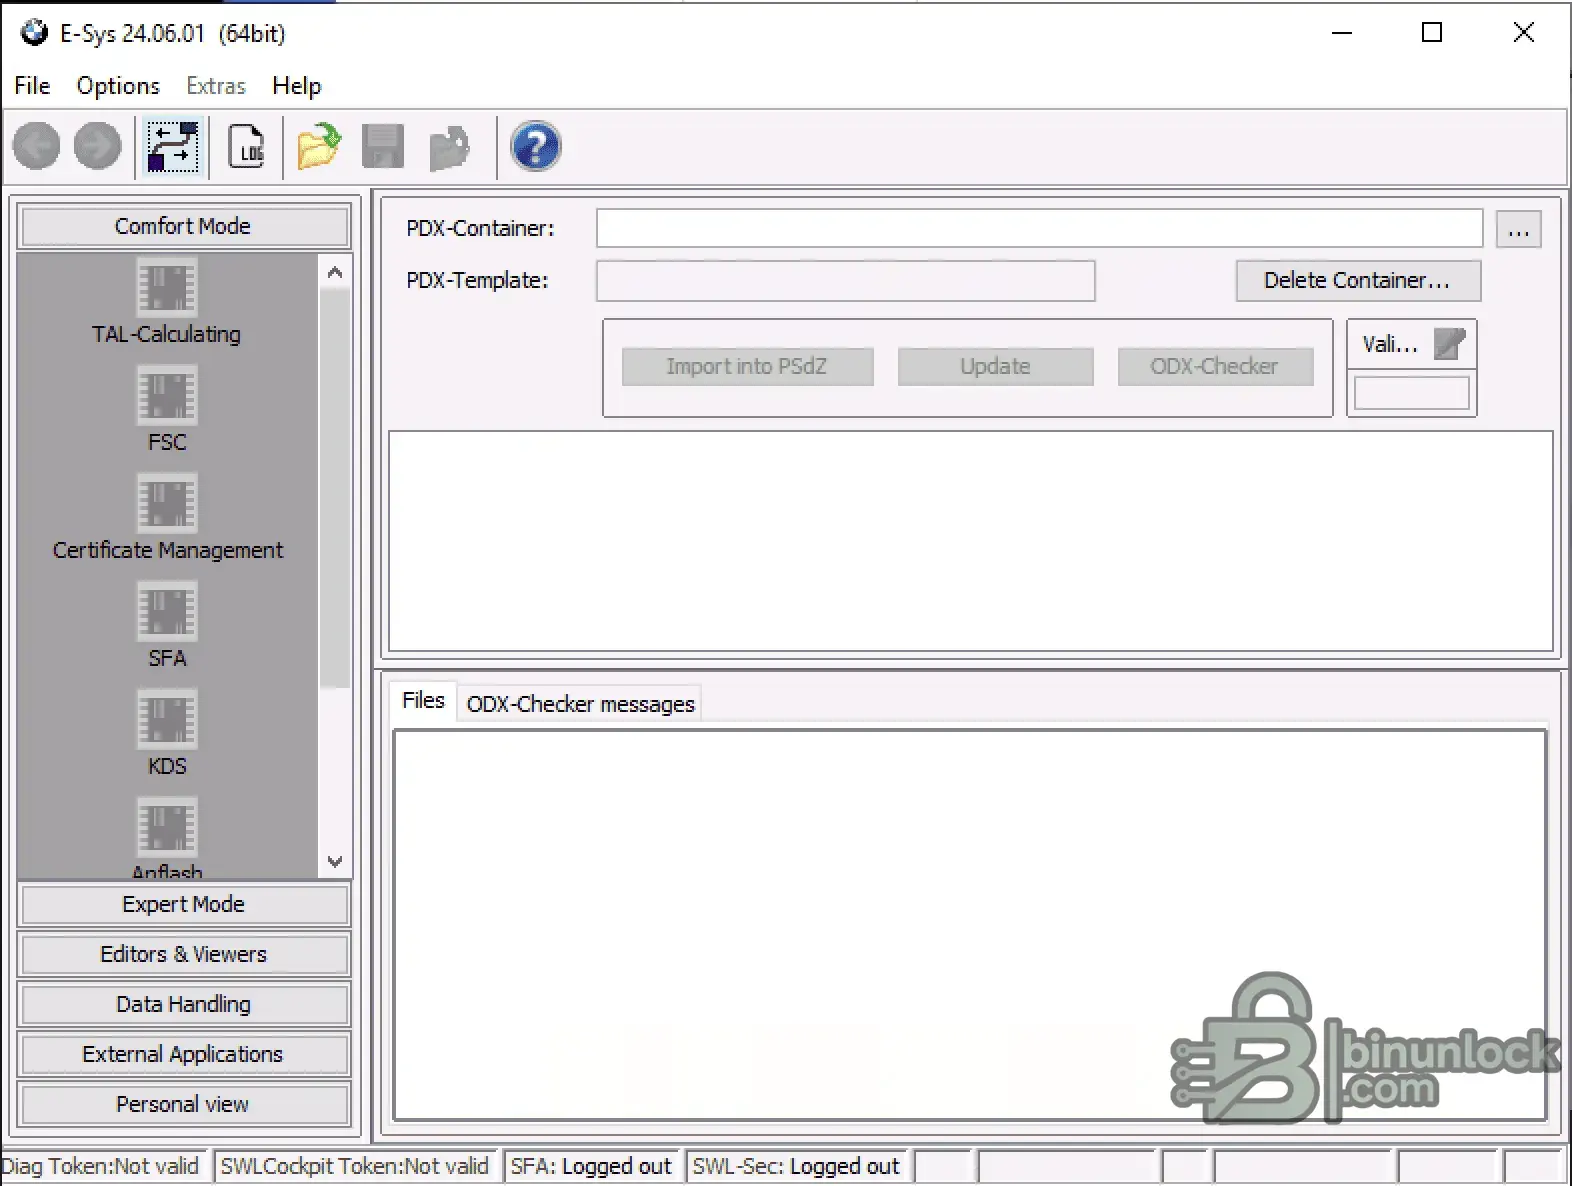This screenshot has height=1186, width=1572.
Task: Open the Anflash module icon
Action: tap(167, 827)
